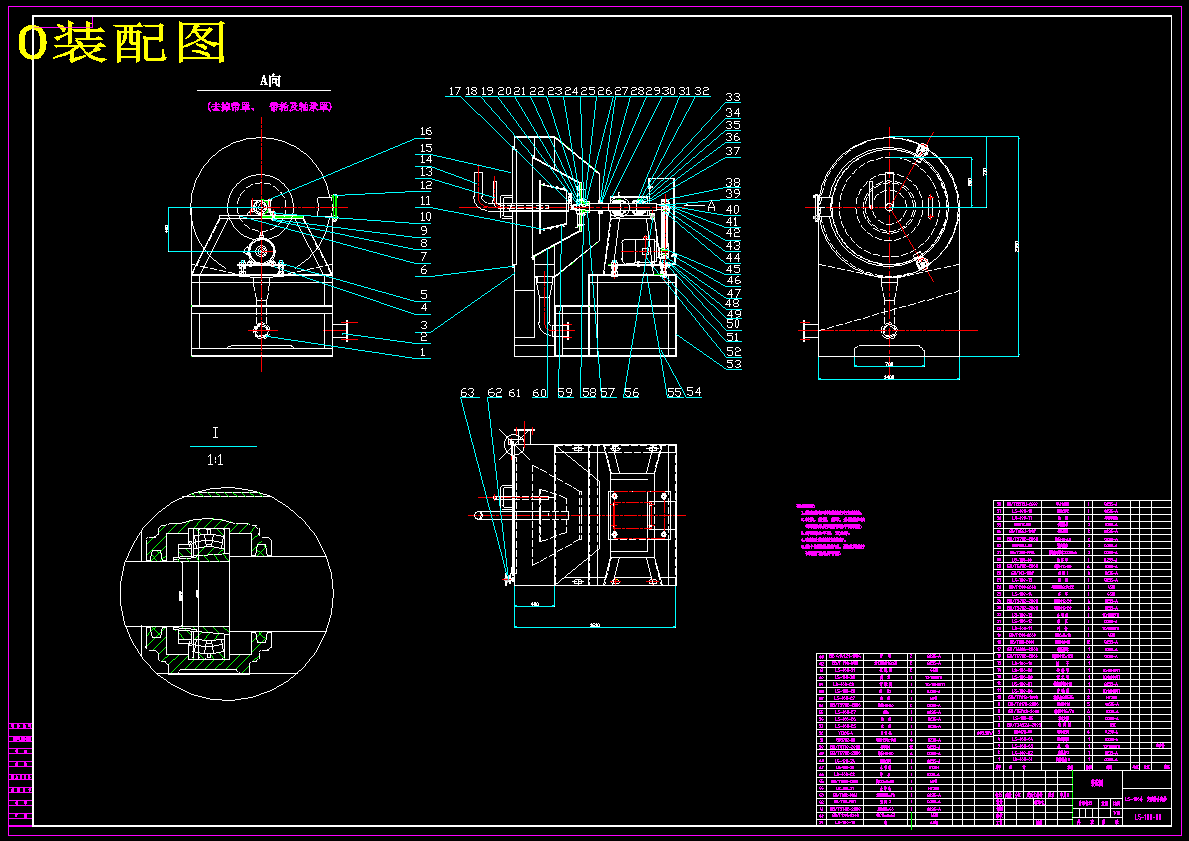This screenshot has height=841, width=1189.
Task: Select part number 19 at top row
Action: click(x=487, y=91)
